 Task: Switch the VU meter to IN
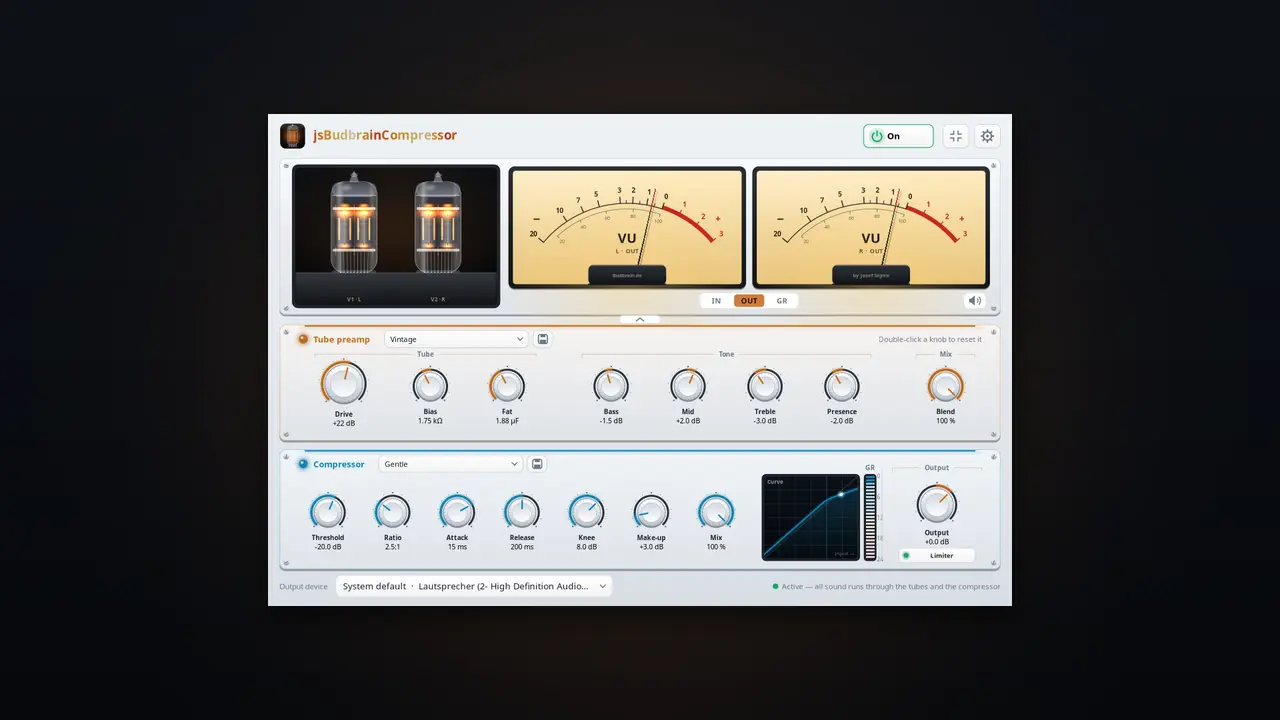point(716,300)
